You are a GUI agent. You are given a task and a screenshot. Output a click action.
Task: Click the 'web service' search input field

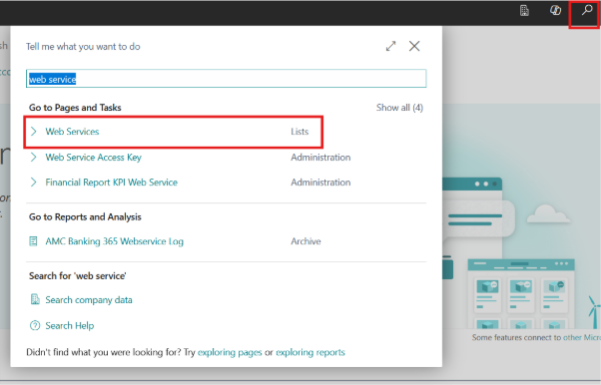click(226, 79)
